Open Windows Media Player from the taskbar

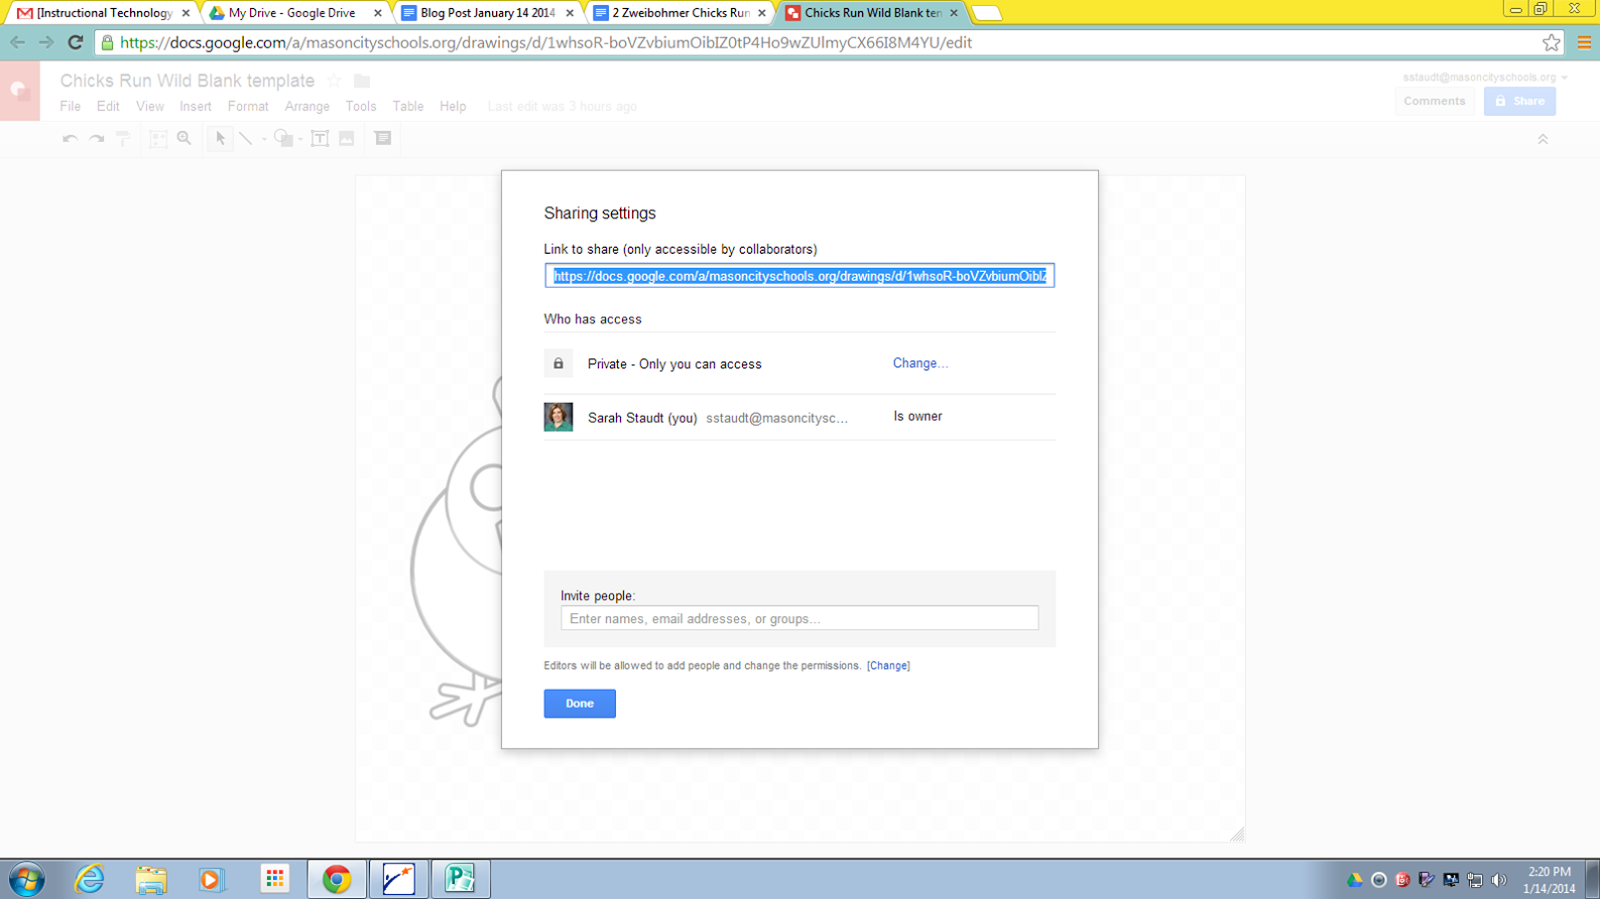pos(211,880)
